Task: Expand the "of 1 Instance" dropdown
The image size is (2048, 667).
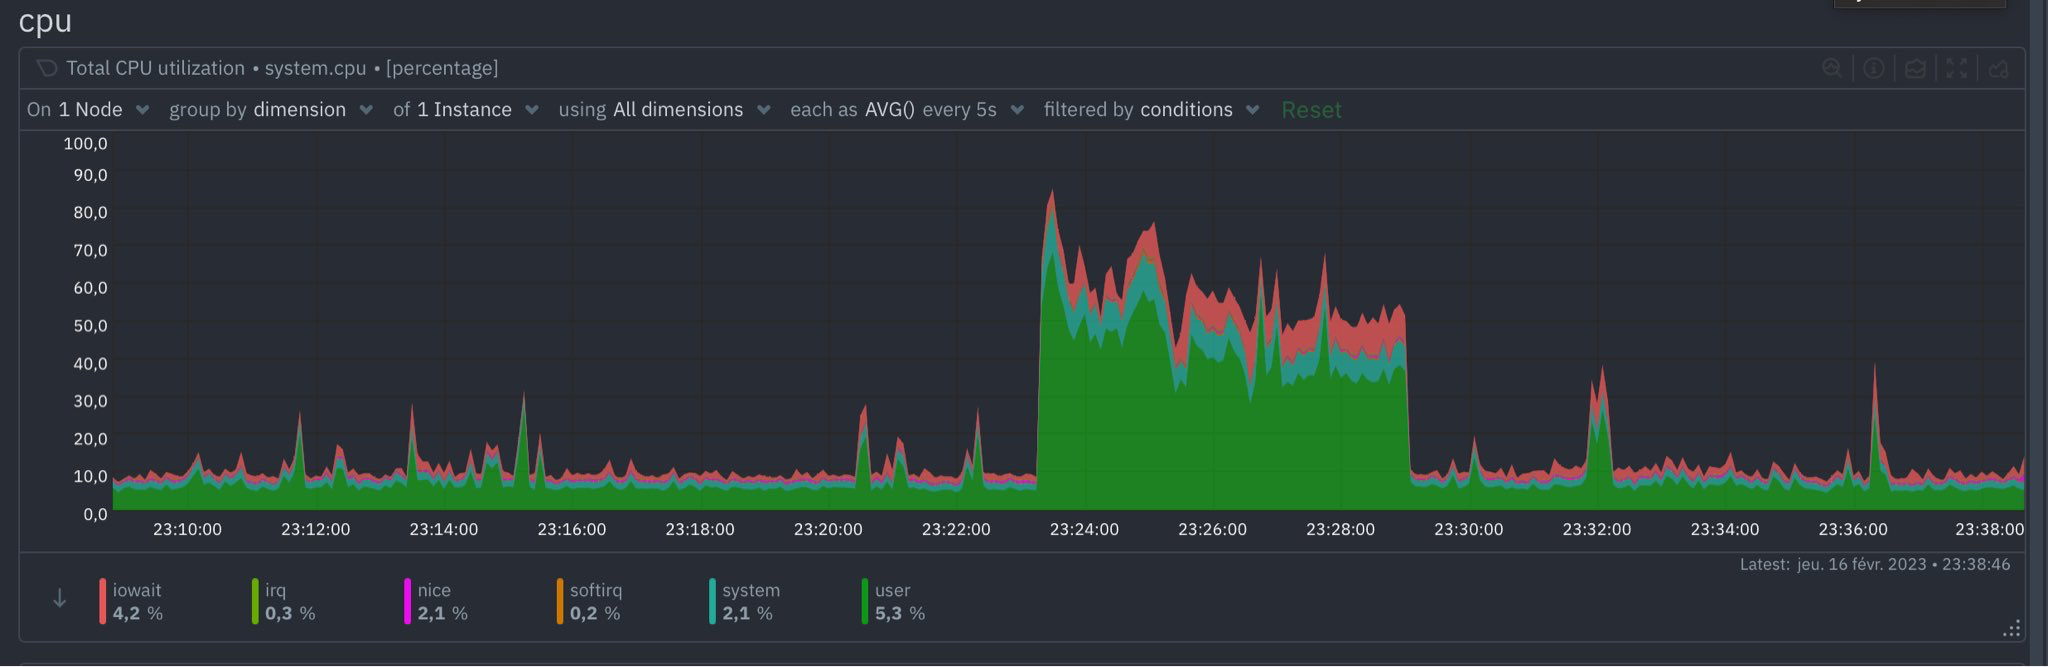Action: click(465, 110)
